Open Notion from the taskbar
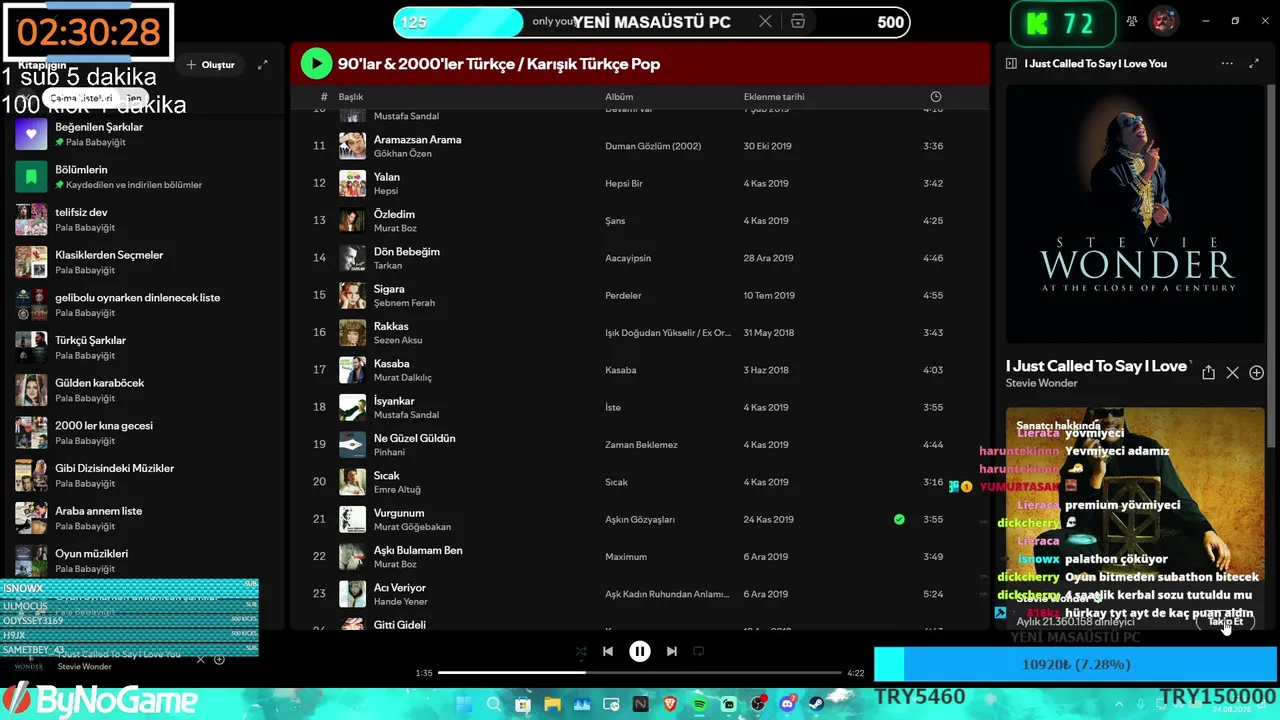 [641, 705]
